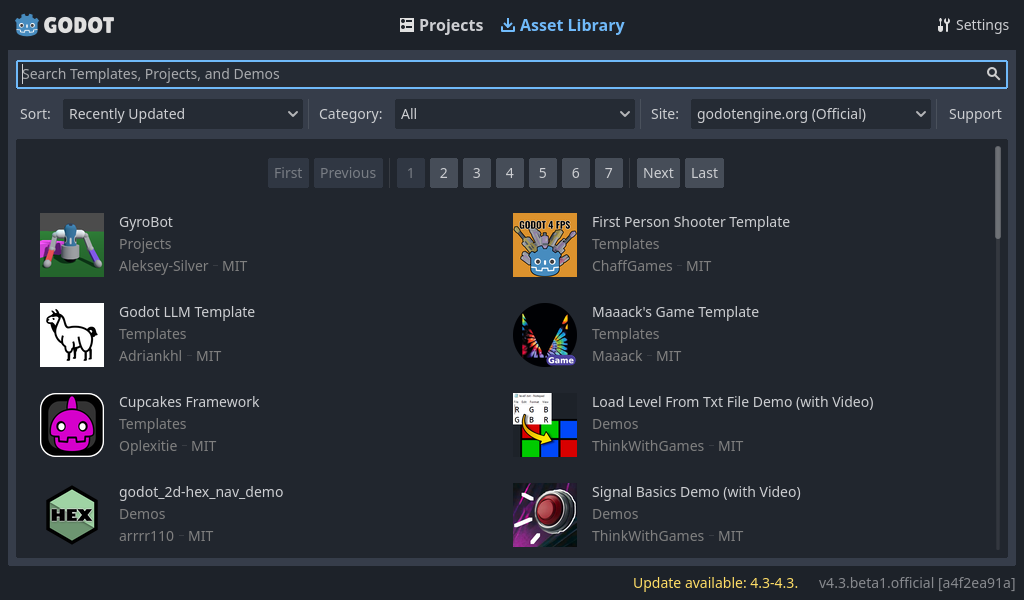Click the sliders icon next to Settings
The image size is (1024, 600).
941,24
